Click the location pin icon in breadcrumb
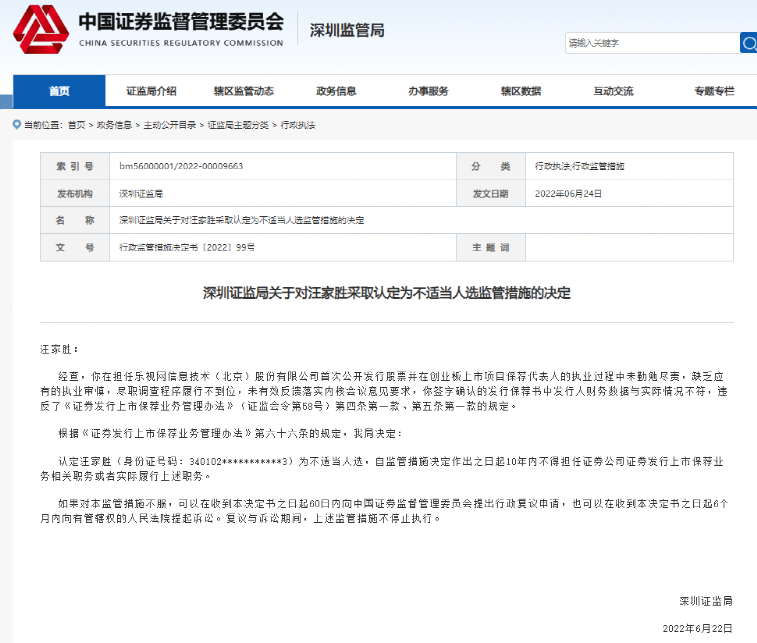The width and height of the screenshot is (757, 643). [x=16, y=125]
